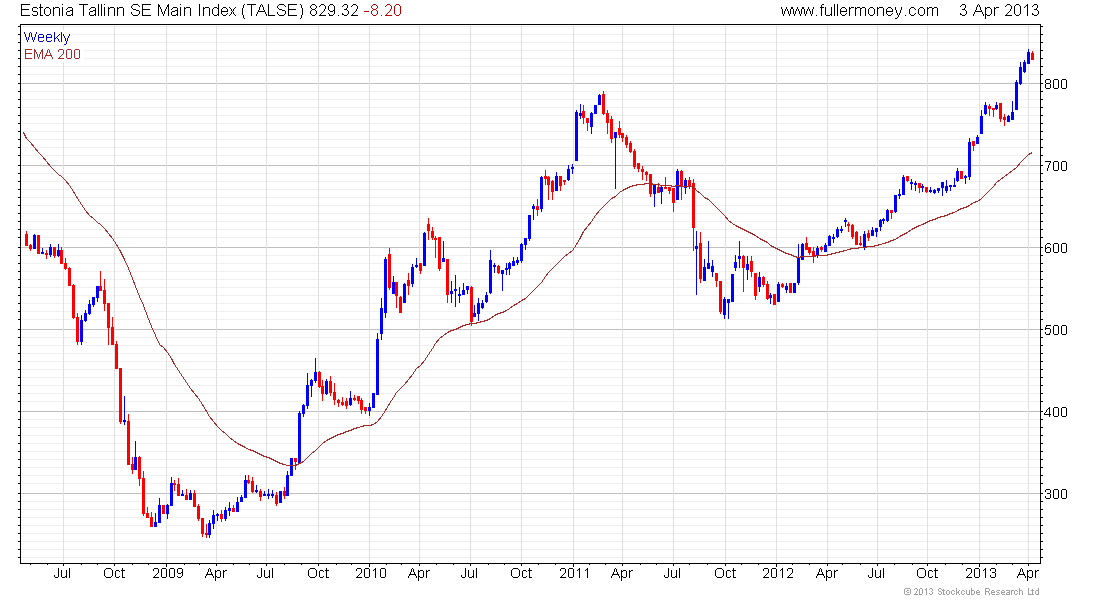Screen dimensions: 1100x600
Task: Select the Apr axis label right after 2012
Action: pos(827,574)
